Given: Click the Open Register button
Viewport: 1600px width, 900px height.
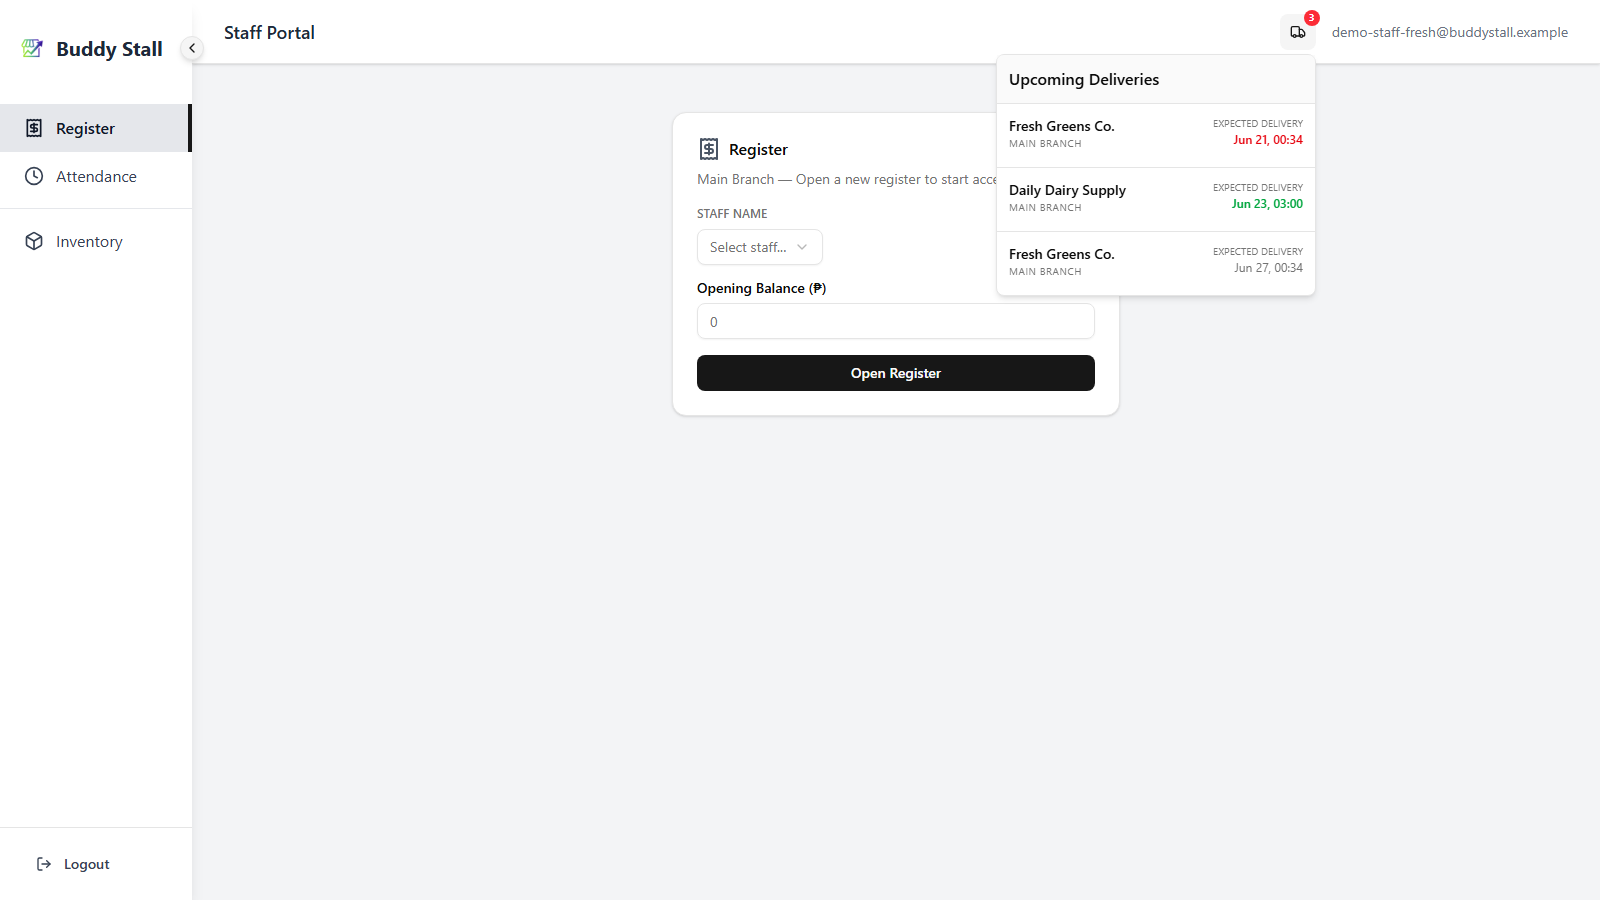Looking at the screenshot, I should (x=895, y=373).
